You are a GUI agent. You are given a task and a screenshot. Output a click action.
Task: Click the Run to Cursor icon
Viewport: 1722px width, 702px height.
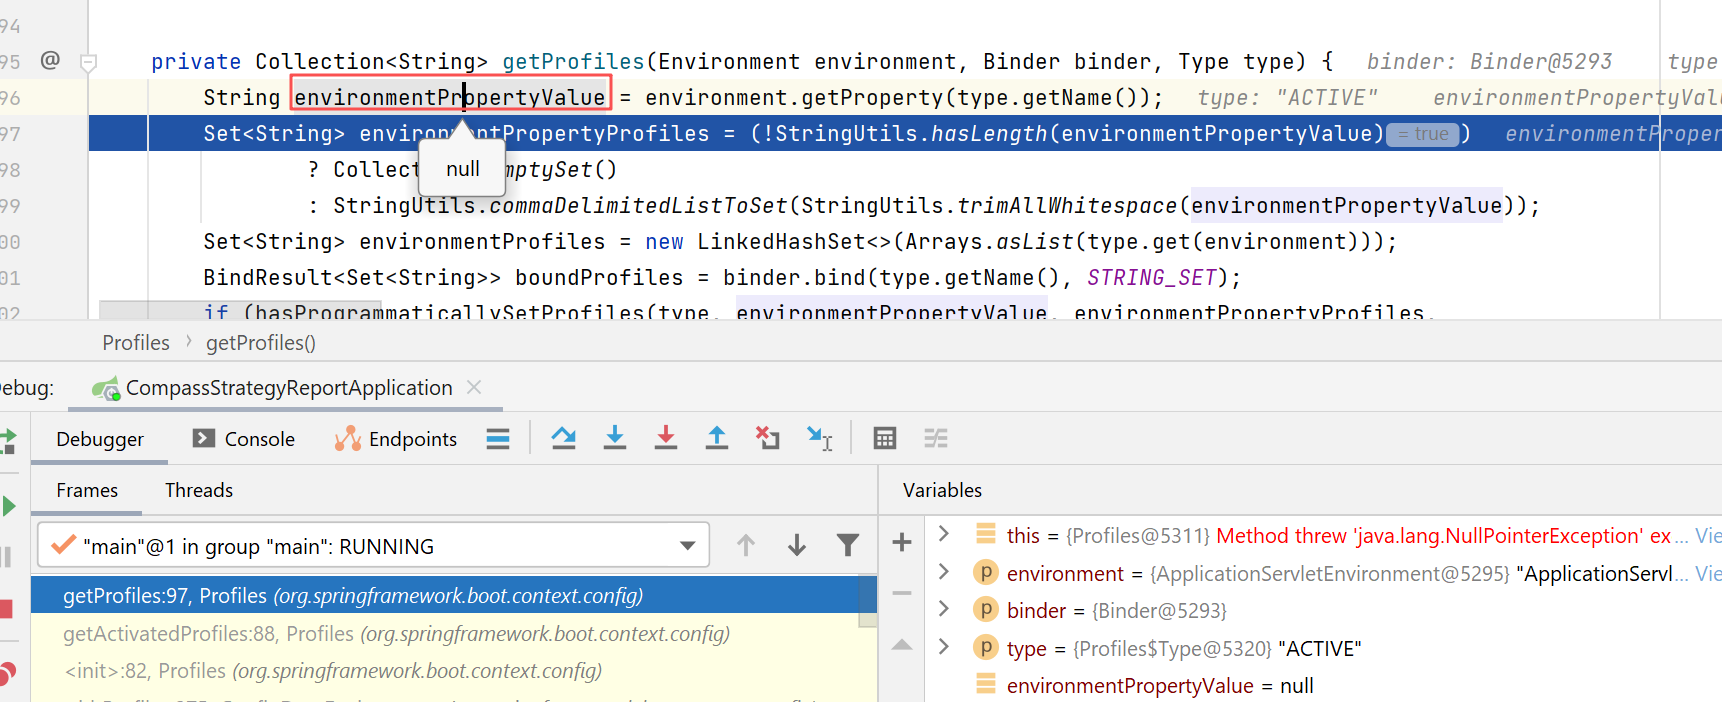click(819, 438)
